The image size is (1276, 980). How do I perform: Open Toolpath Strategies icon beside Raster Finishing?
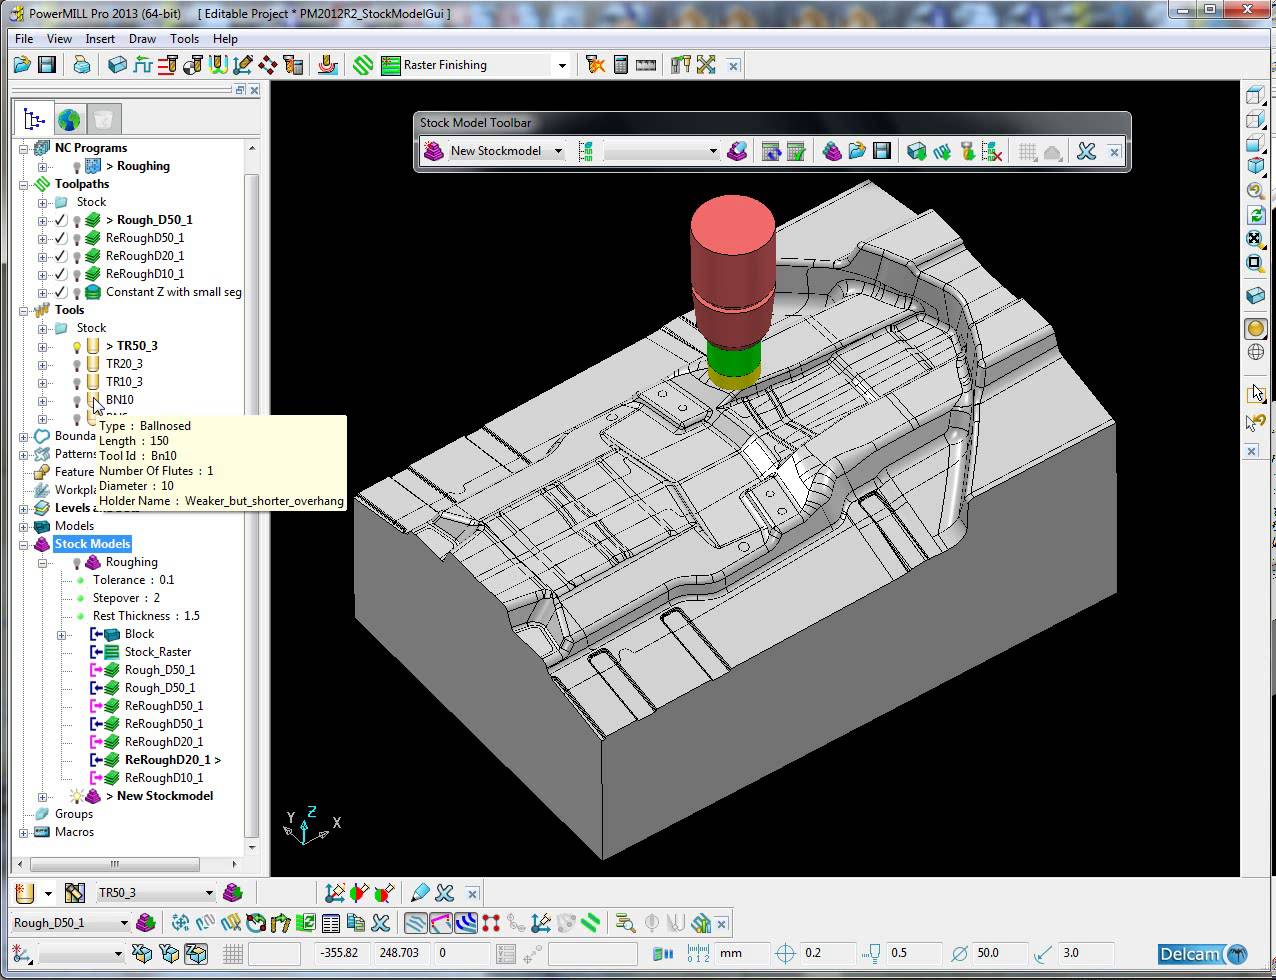tap(364, 65)
